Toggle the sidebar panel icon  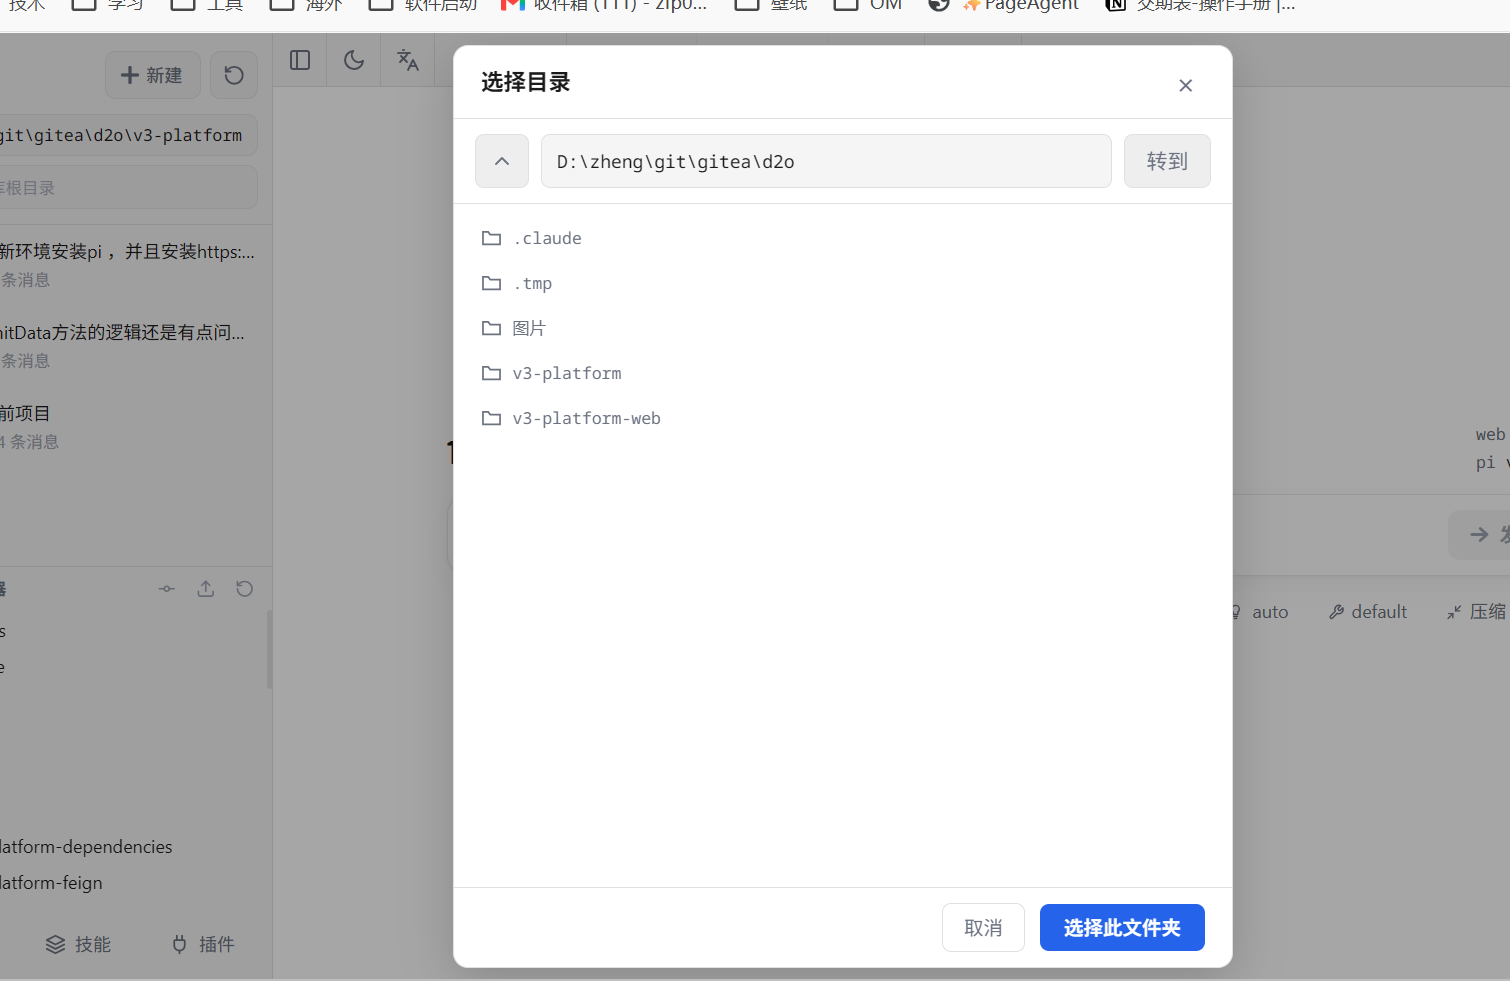[300, 60]
